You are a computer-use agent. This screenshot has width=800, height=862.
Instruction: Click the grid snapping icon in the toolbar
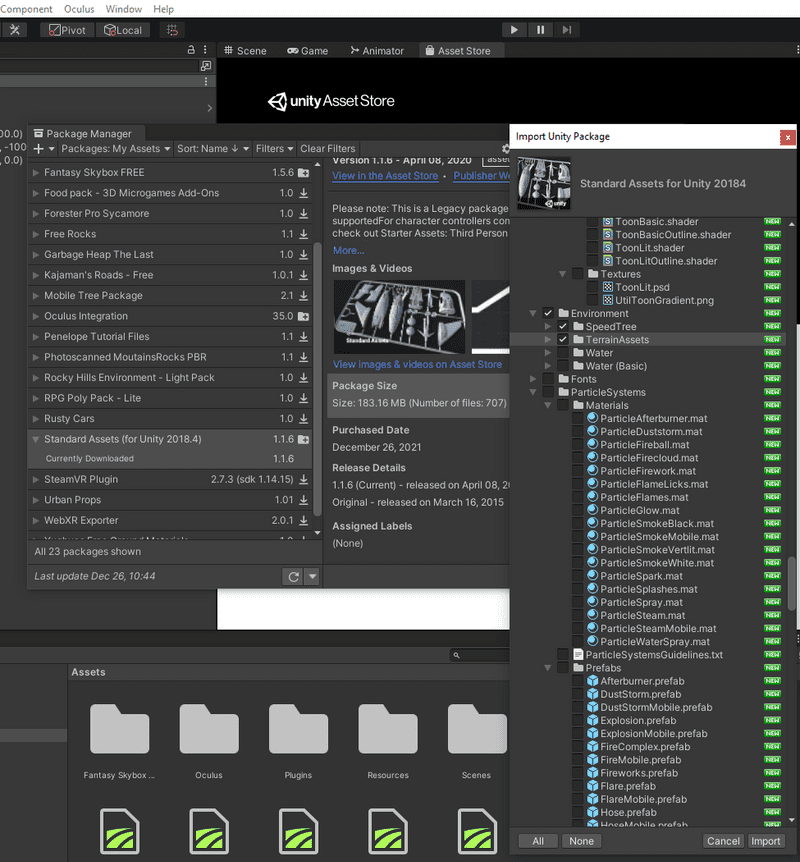(172, 30)
